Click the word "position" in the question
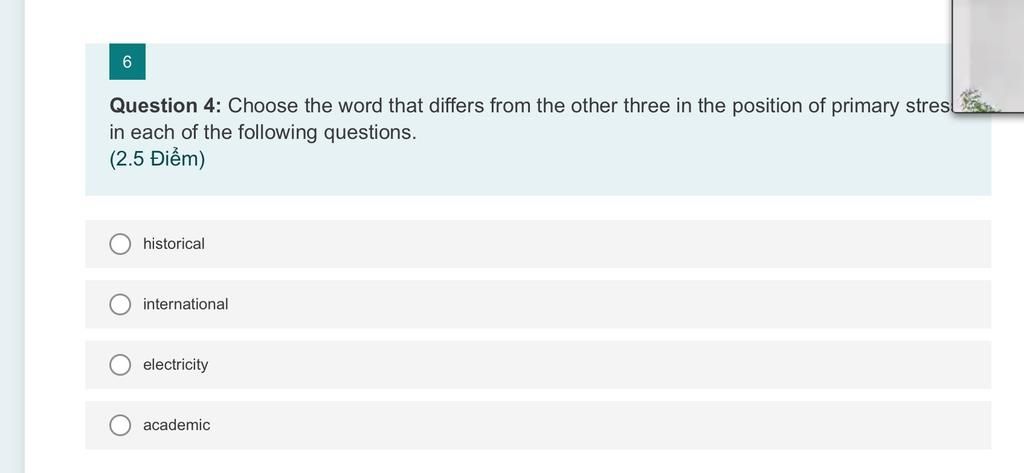This screenshot has height=473, width=1024. [x=766, y=106]
